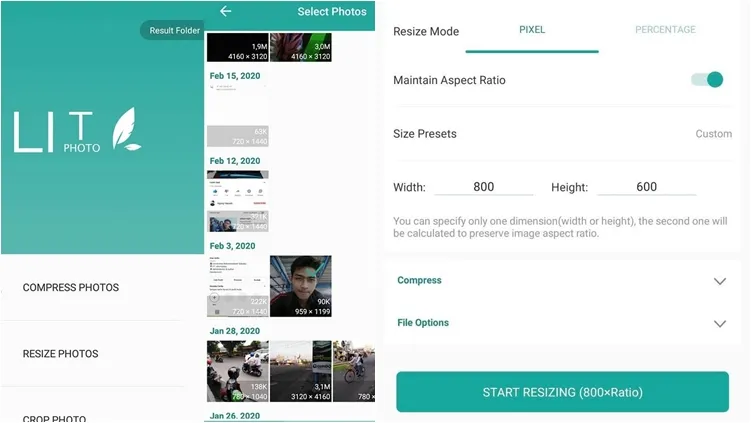Screen dimensions: 751x423
Task: Open the Size Presets Custom dropdown
Action: (713, 134)
